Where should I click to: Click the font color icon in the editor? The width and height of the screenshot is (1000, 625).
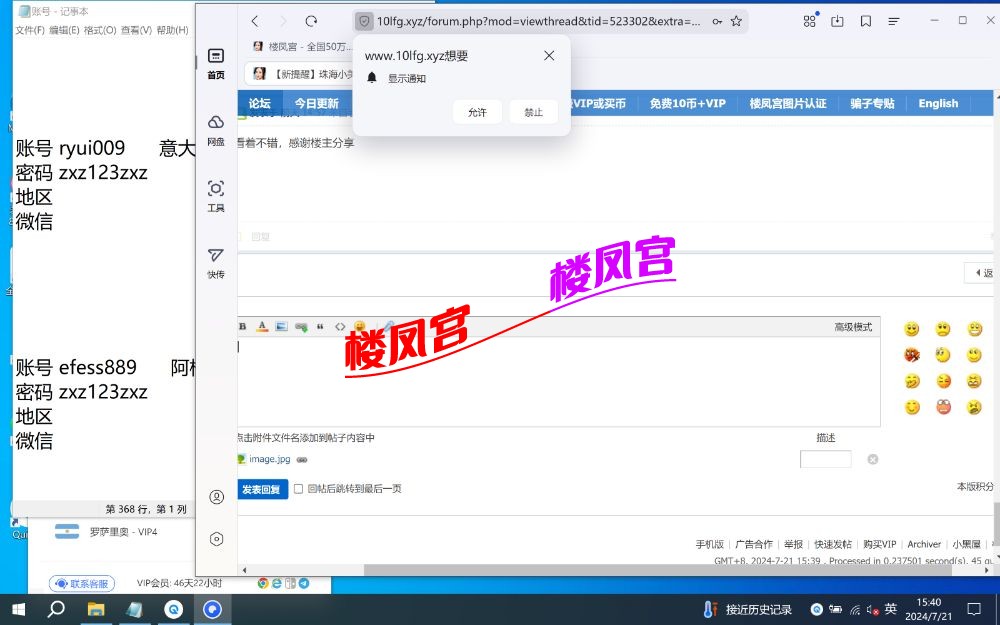point(262,326)
